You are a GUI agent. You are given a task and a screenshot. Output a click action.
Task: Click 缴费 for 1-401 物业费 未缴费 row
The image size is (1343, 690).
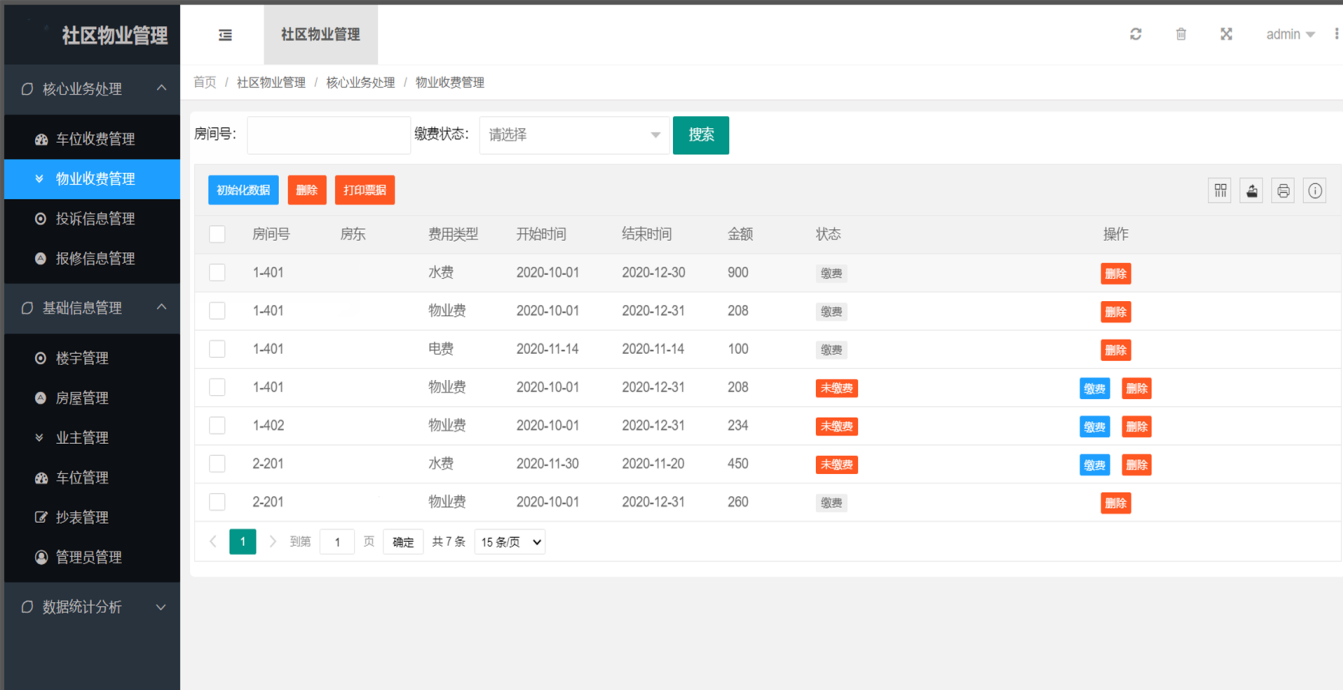(1095, 388)
